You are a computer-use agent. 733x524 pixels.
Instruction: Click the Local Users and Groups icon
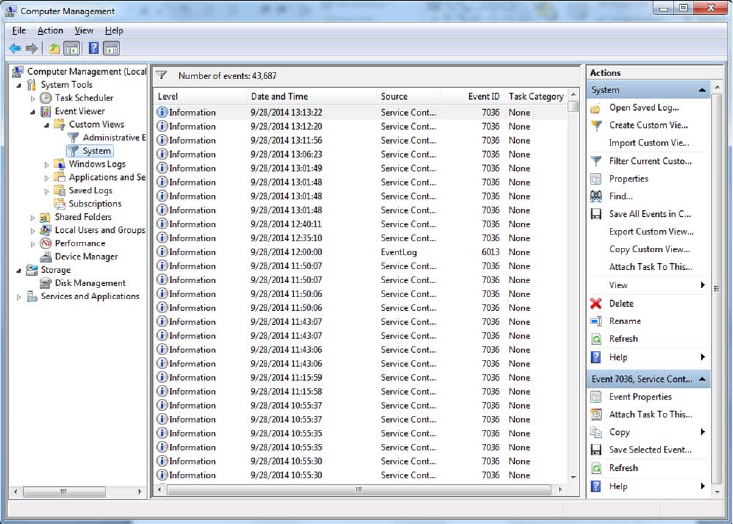point(45,230)
